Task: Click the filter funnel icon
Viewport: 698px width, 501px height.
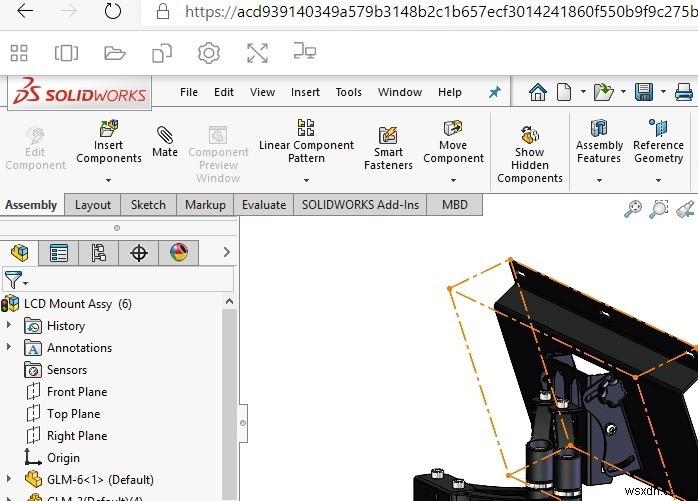Action: pyautogui.click(x=12, y=280)
